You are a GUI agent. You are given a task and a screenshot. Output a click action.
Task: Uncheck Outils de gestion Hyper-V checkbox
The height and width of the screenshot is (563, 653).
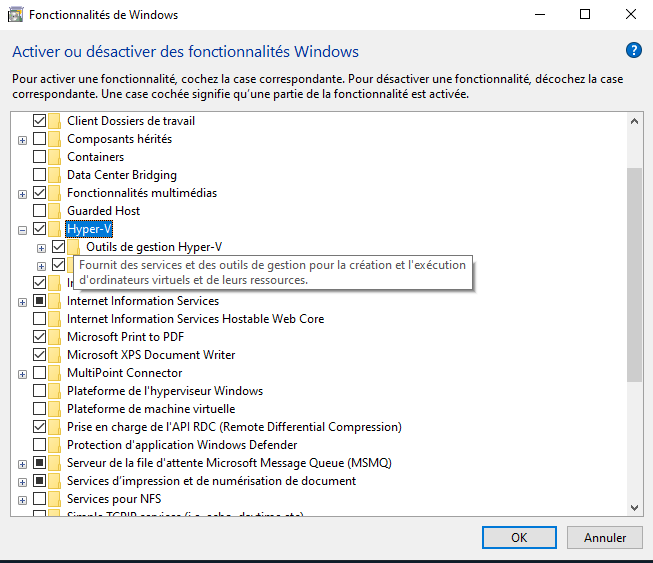(x=58, y=247)
